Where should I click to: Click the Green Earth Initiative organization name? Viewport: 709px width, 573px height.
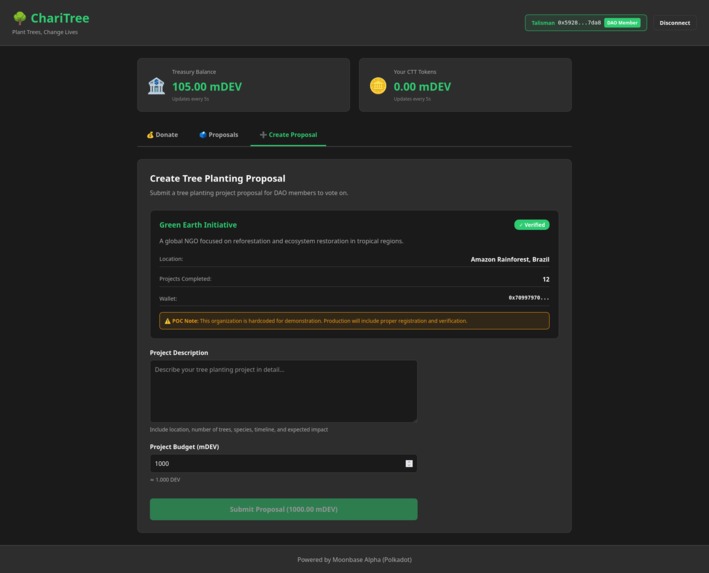click(x=198, y=225)
